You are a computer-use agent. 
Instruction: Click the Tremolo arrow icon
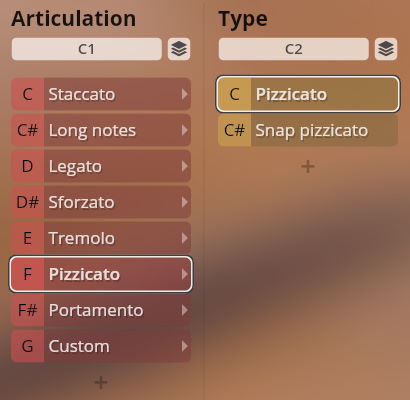click(x=185, y=238)
